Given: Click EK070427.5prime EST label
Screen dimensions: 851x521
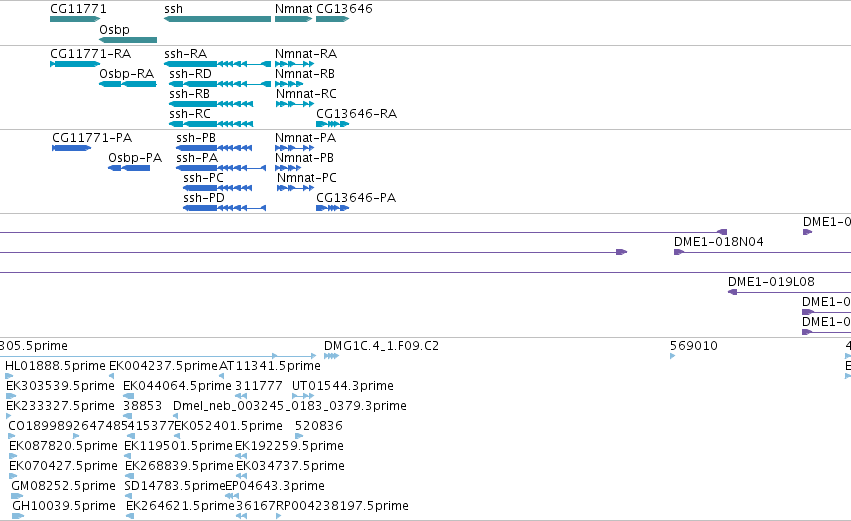Looking at the screenshot, I should click(x=63, y=467).
